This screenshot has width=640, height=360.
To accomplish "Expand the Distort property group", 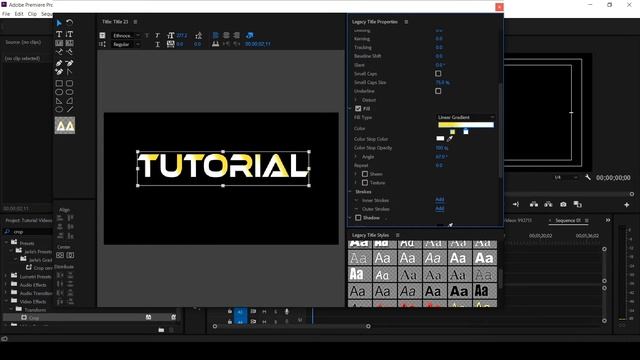I will pos(356,100).
